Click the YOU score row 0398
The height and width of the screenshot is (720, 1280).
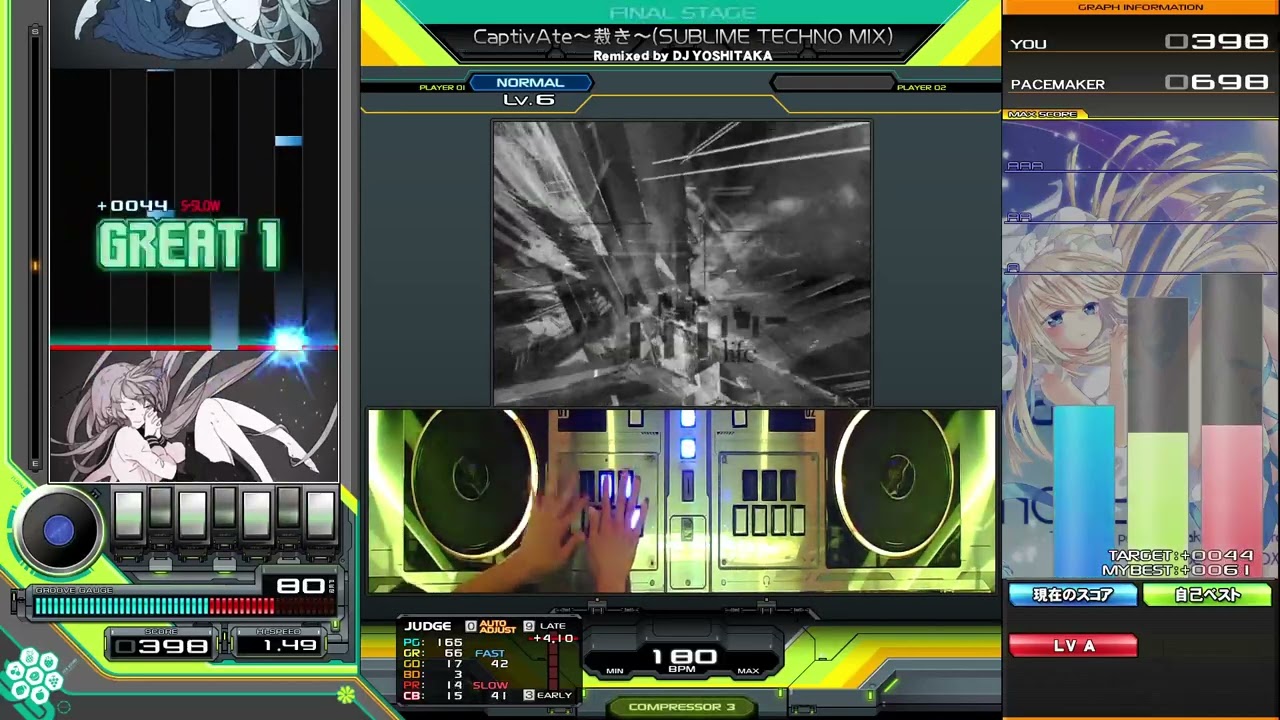pyautogui.click(x=1140, y=43)
